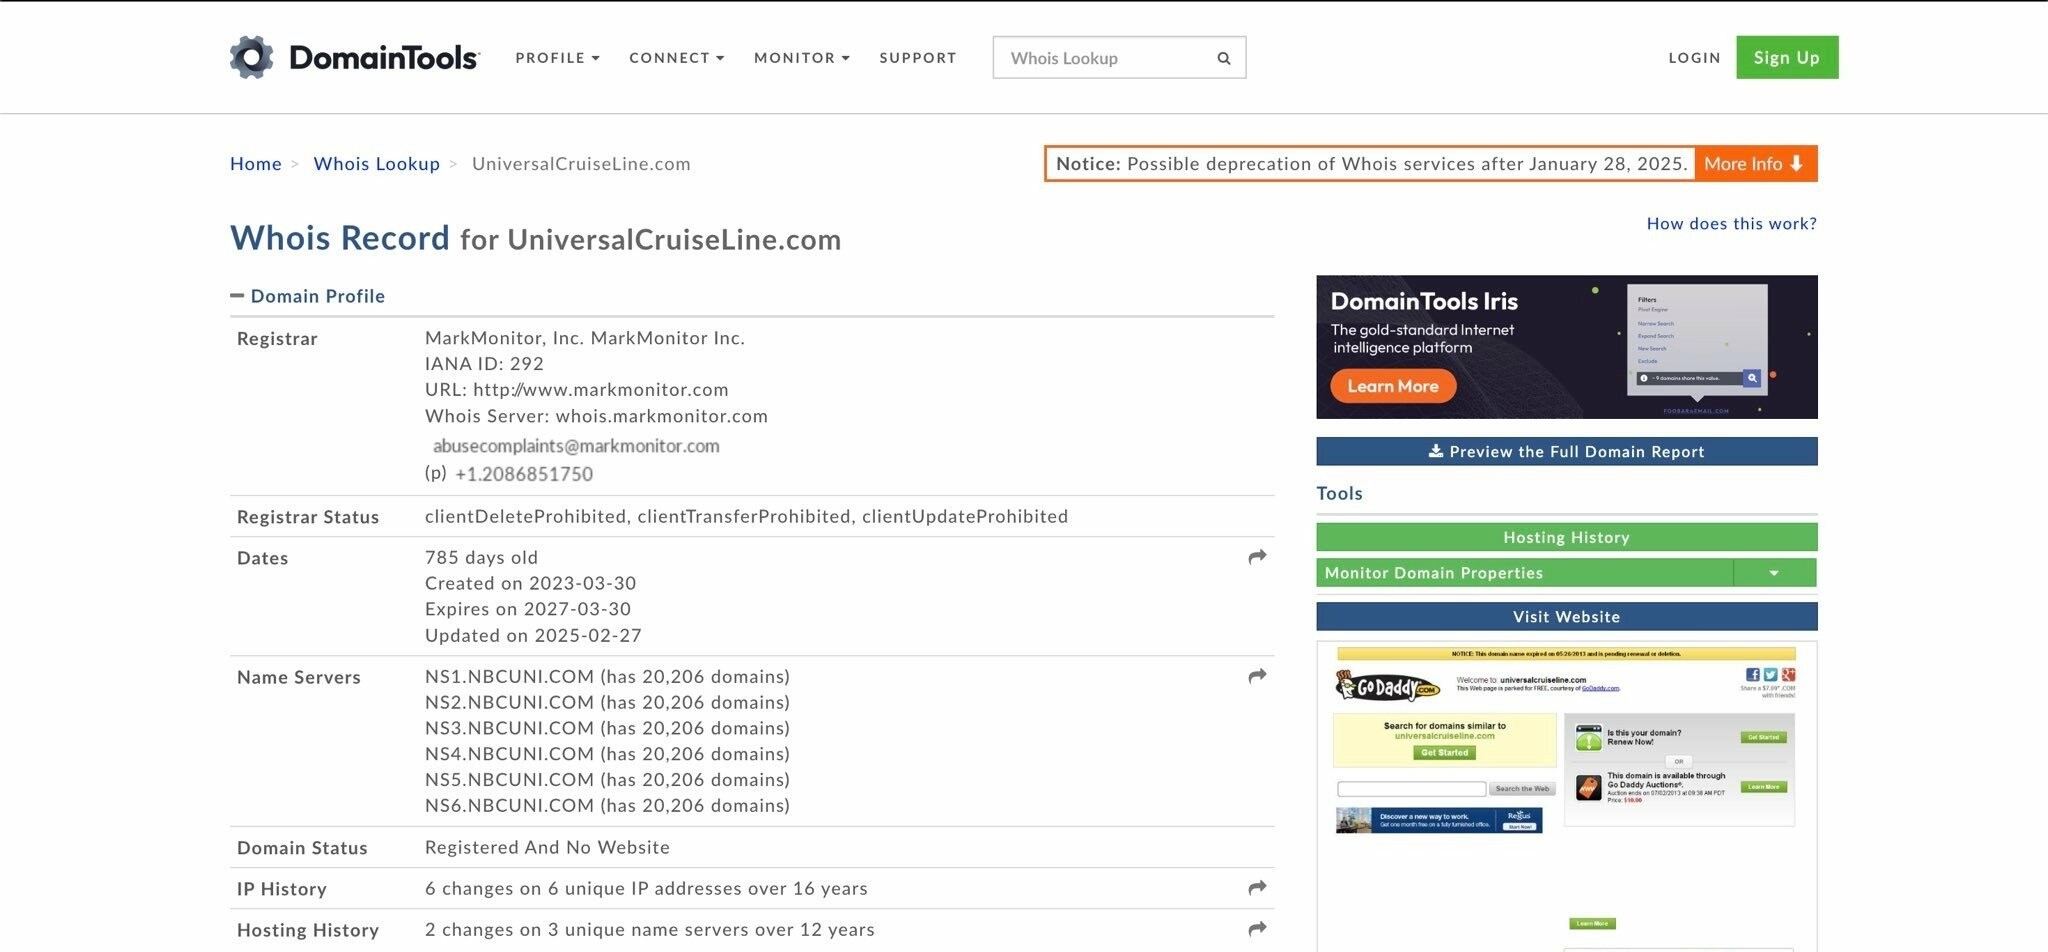Collapse the Domain Profile section
The width and height of the screenshot is (2048, 952).
click(x=237, y=296)
